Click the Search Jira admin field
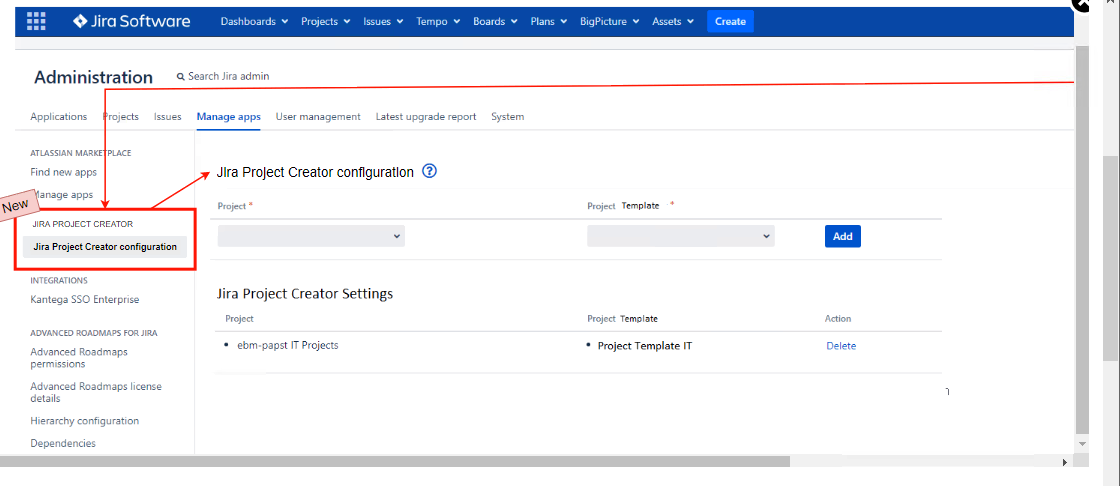1120x486 pixels. pyautogui.click(x=229, y=76)
